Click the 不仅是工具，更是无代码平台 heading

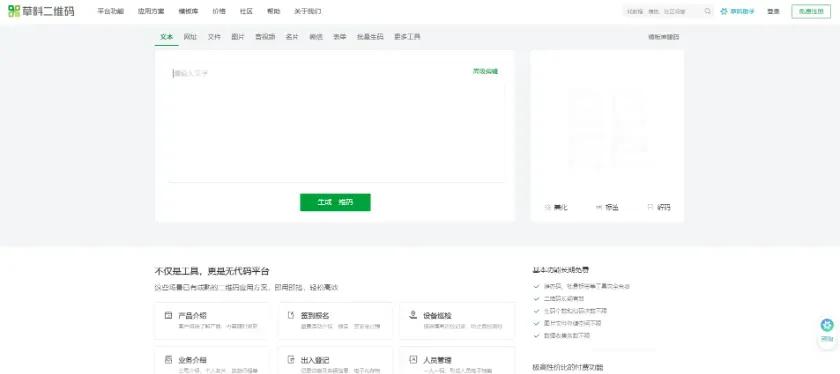(212, 271)
